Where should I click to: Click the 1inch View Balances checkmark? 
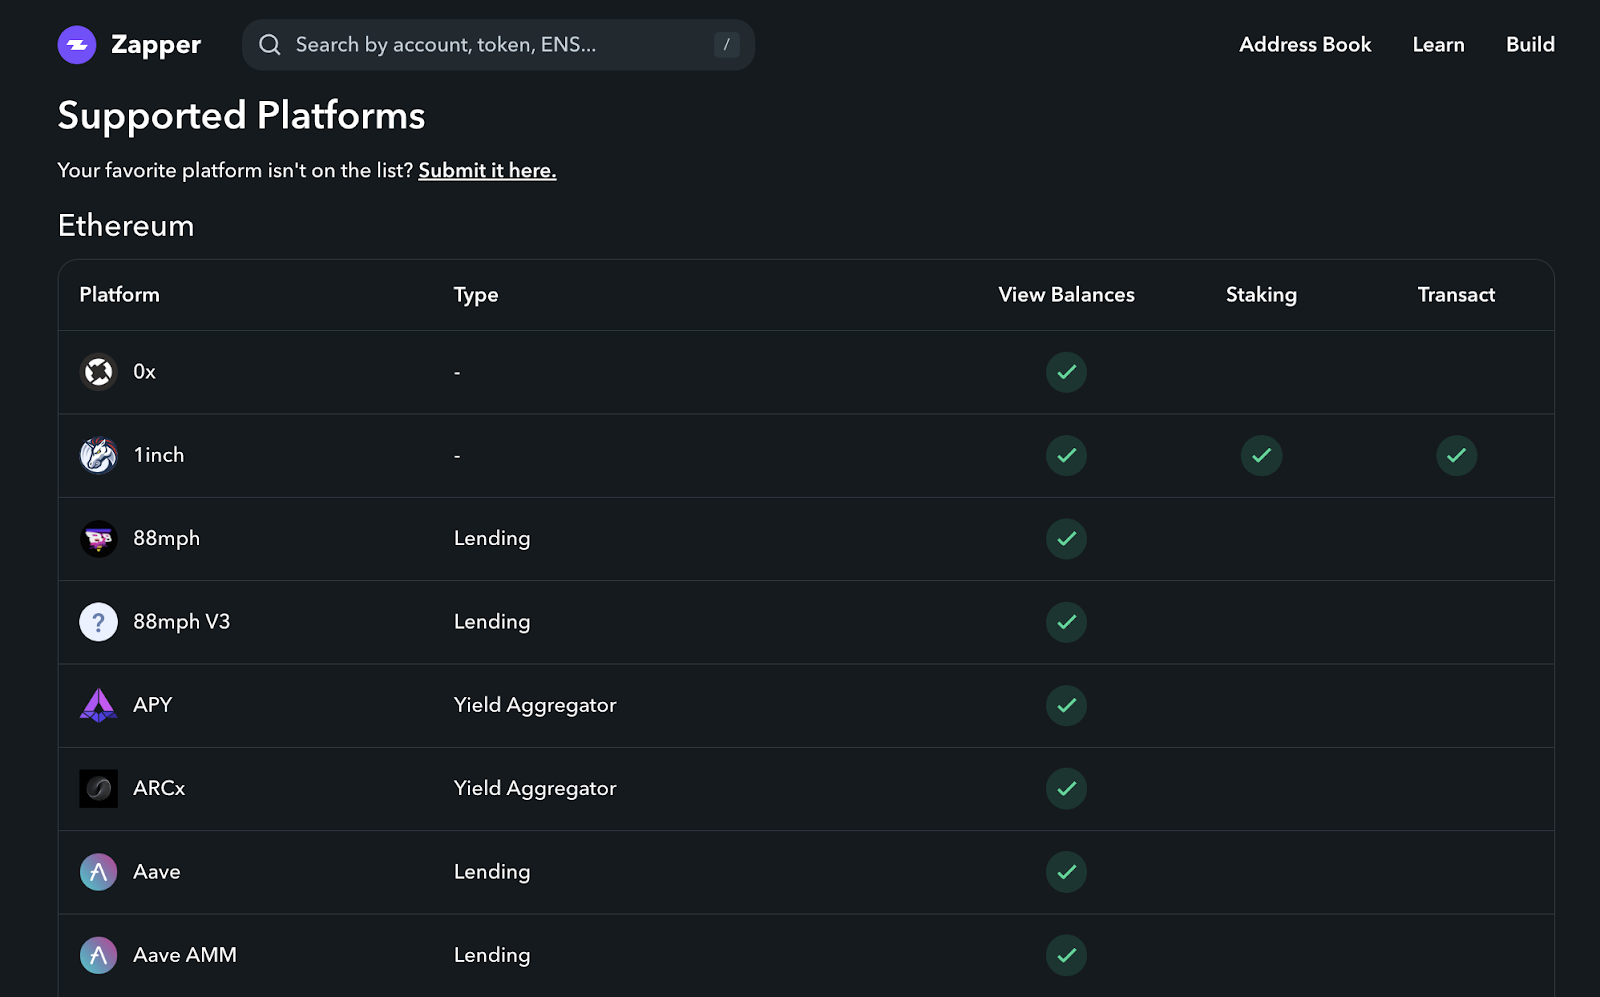point(1066,455)
